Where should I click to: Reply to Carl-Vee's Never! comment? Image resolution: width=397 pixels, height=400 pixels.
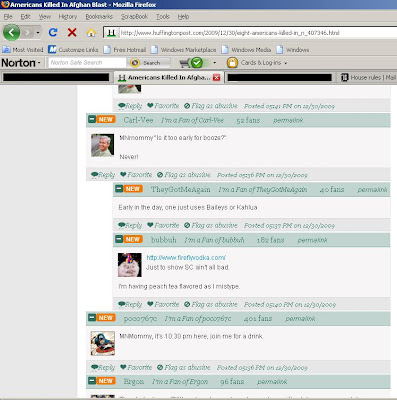click(x=103, y=175)
